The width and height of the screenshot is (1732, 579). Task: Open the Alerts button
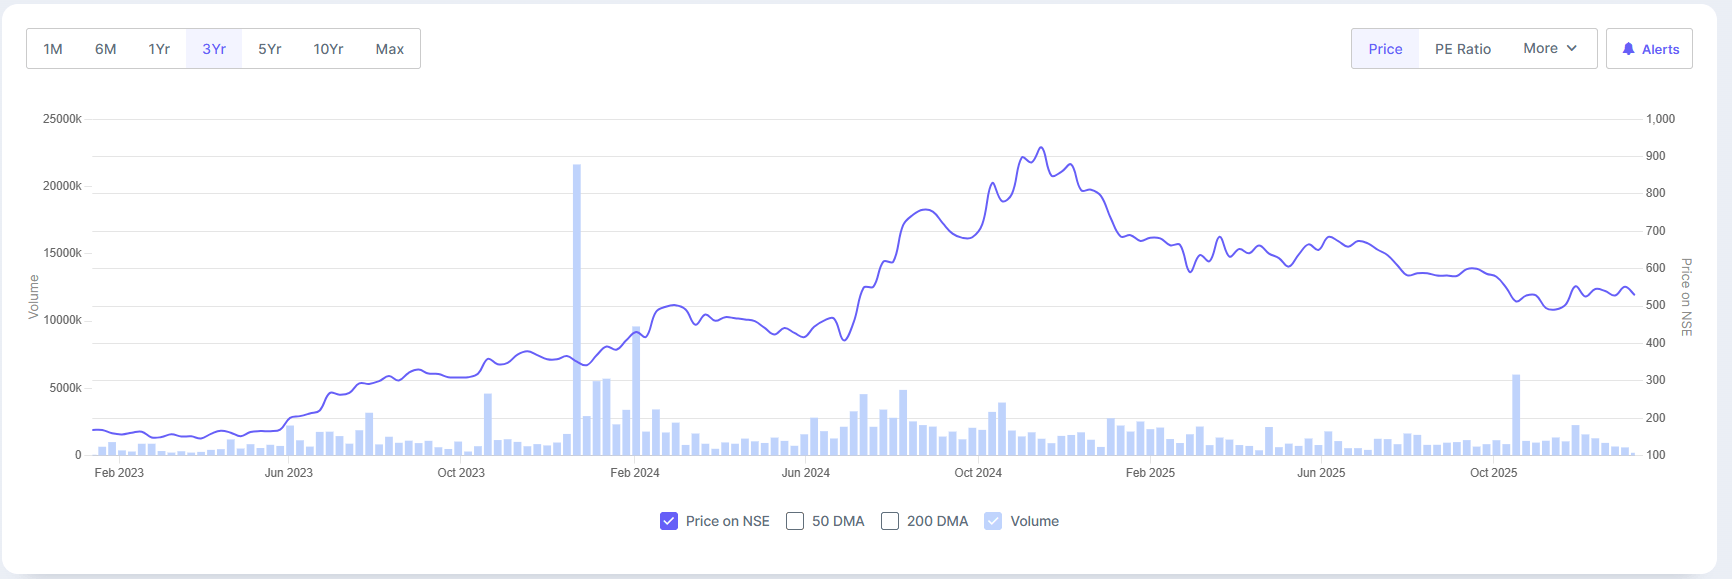[1650, 49]
